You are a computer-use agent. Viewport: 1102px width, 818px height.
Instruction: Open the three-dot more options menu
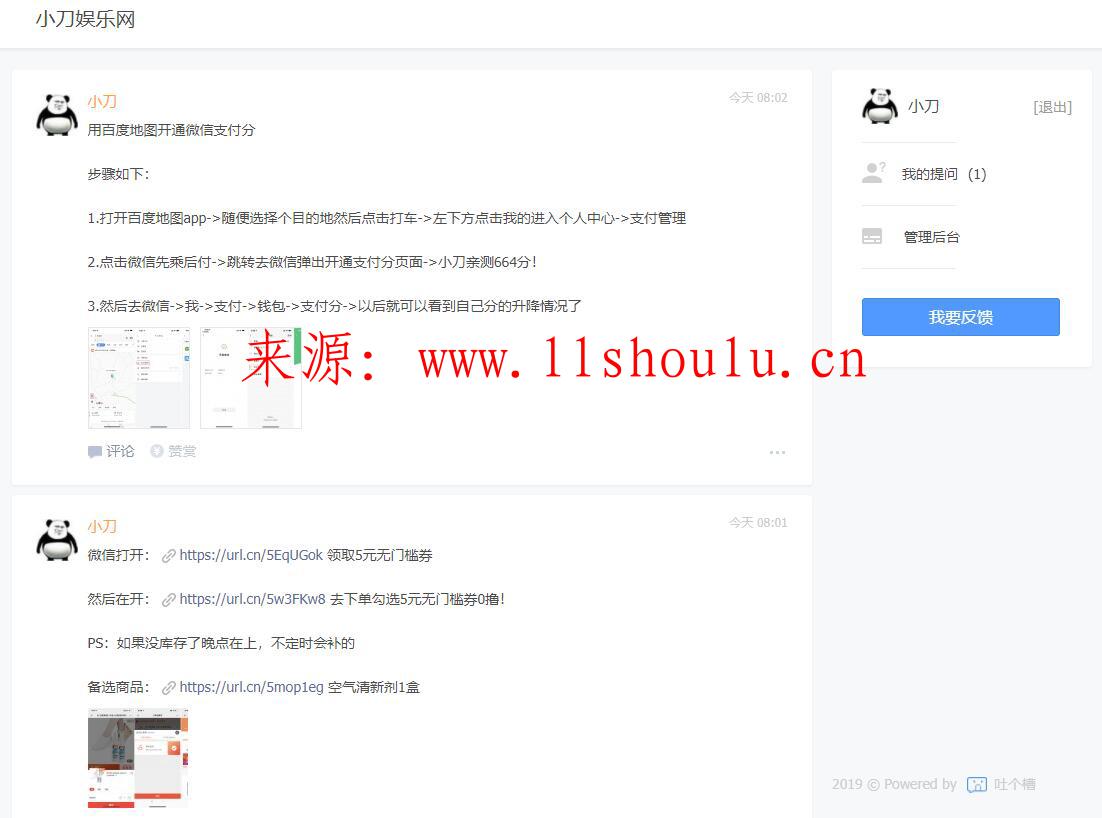(x=777, y=453)
